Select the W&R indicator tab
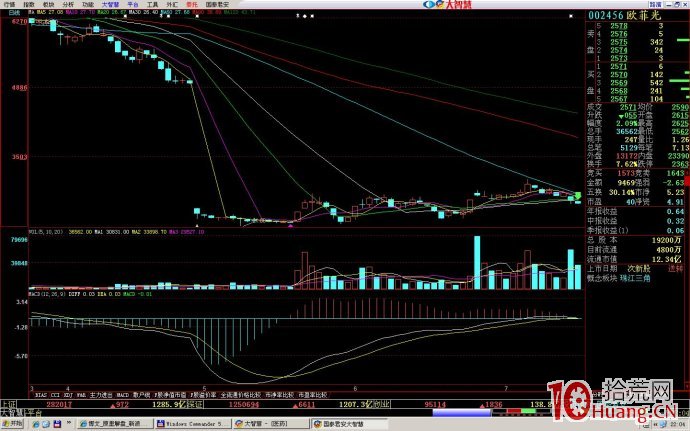690x431 pixels. coord(81,395)
